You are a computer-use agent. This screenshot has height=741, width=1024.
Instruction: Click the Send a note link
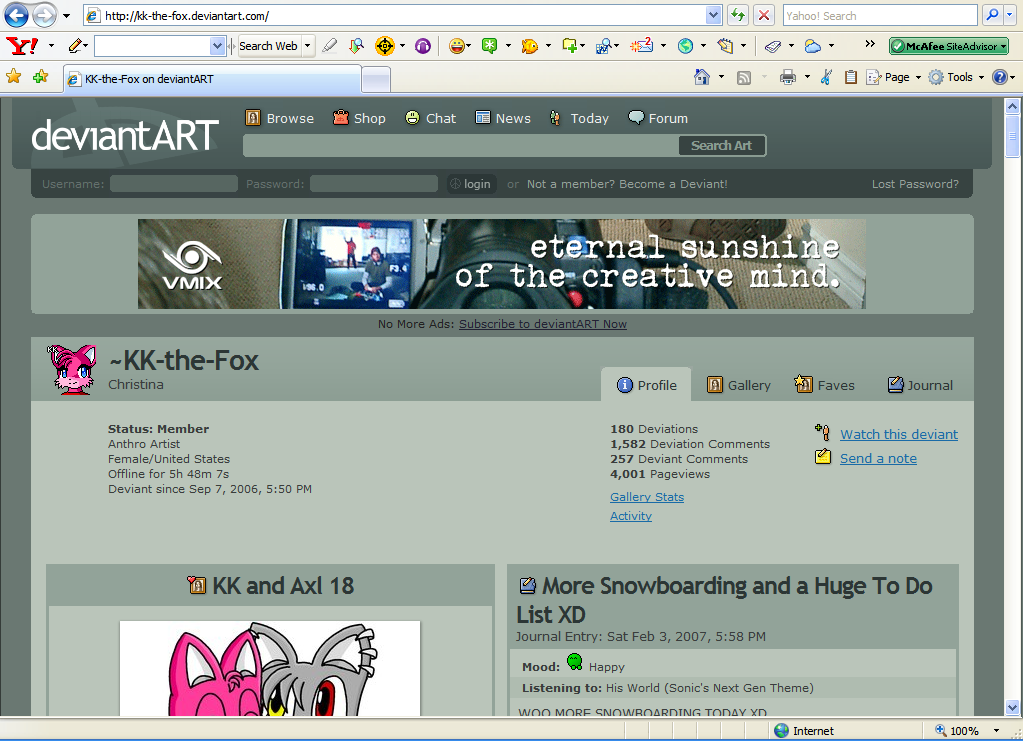coord(878,458)
